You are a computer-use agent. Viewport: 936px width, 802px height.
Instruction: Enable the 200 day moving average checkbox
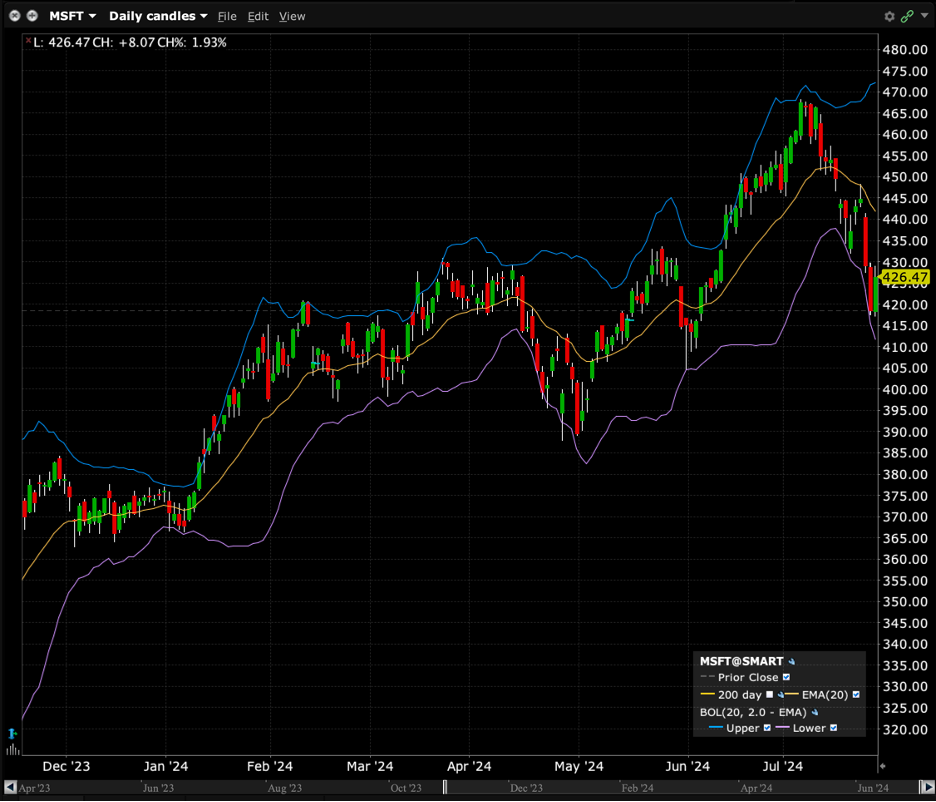(769, 694)
